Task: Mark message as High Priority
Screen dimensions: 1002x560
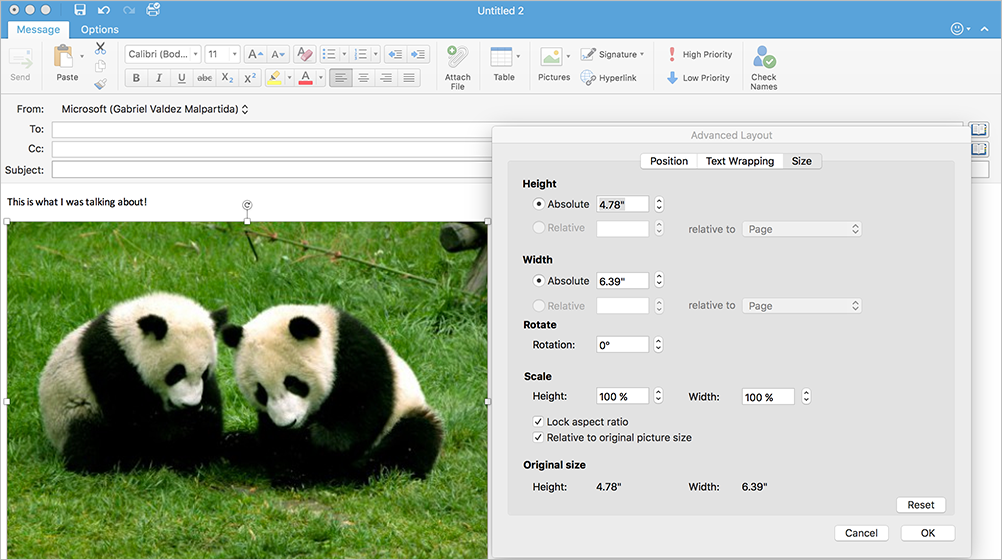Action: 698,55
